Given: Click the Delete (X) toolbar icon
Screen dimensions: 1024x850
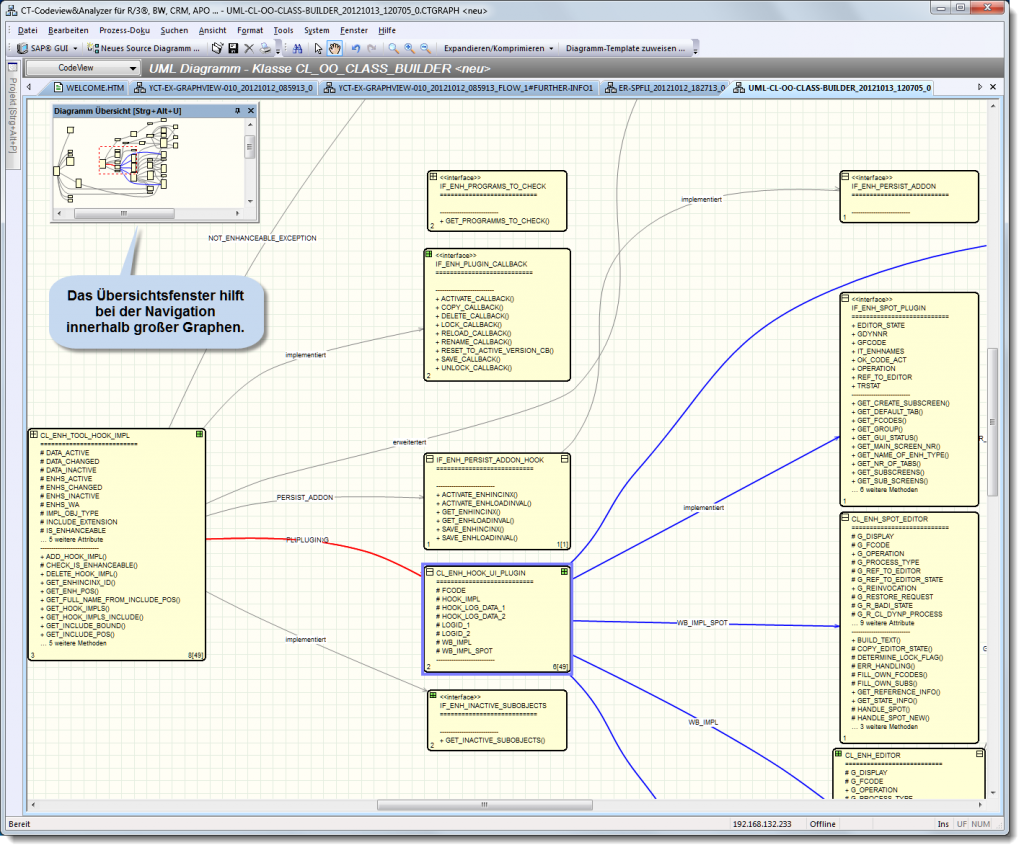Looking at the screenshot, I should [x=248, y=47].
